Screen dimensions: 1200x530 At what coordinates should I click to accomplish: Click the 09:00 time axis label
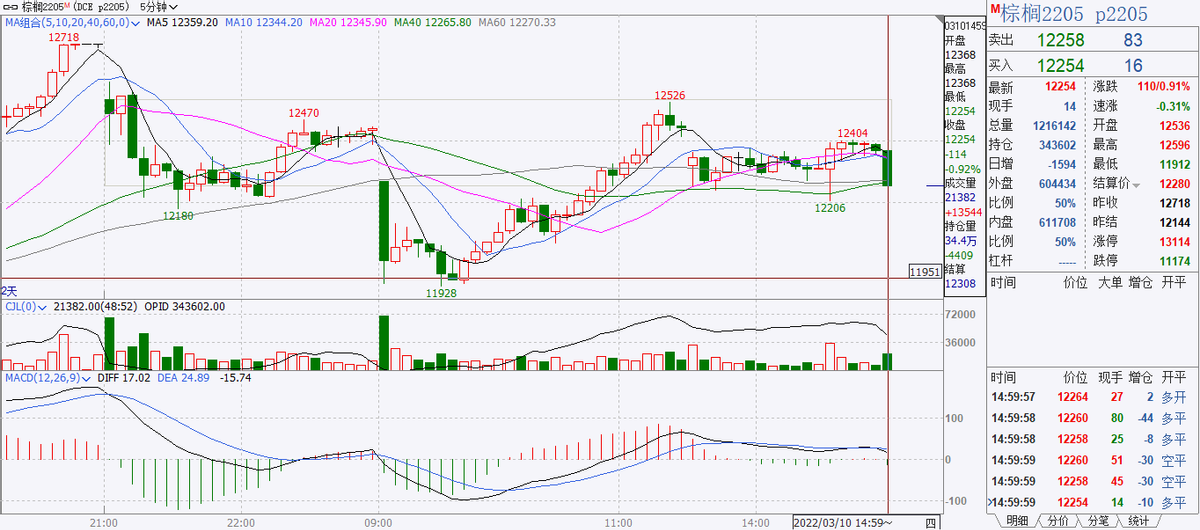(x=380, y=522)
